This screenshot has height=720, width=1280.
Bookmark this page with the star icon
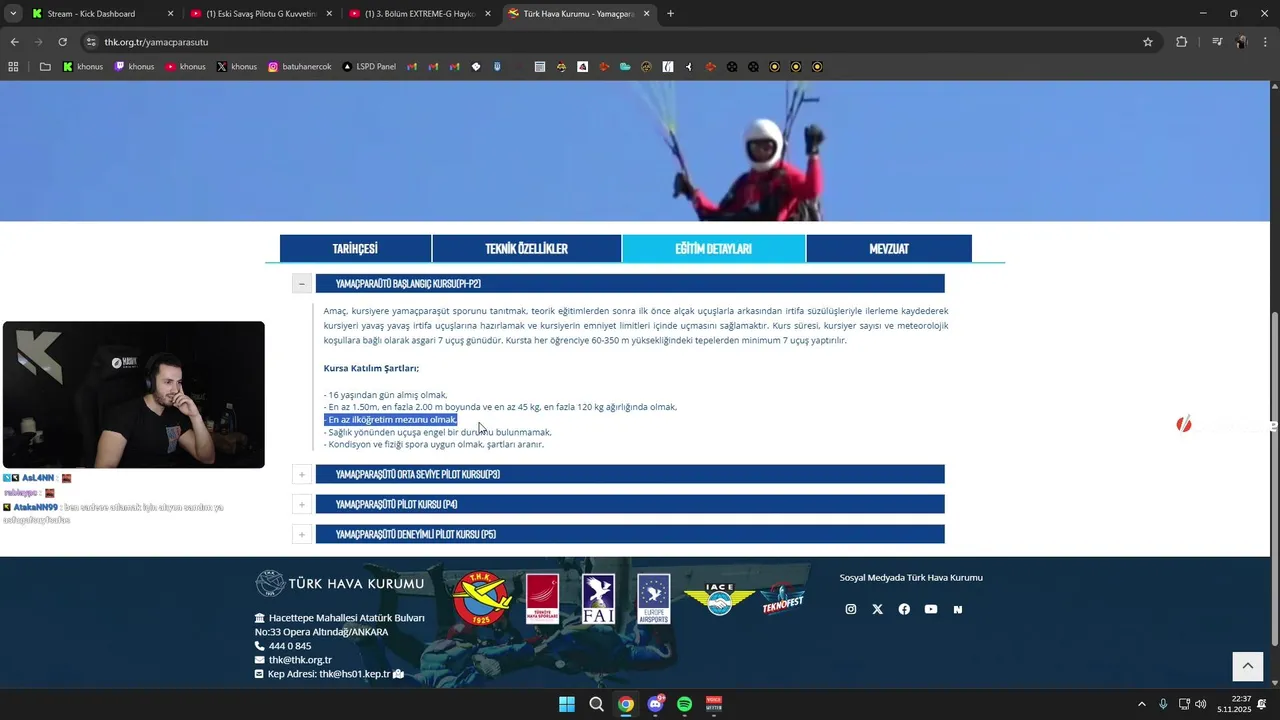pyautogui.click(x=1148, y=42)
